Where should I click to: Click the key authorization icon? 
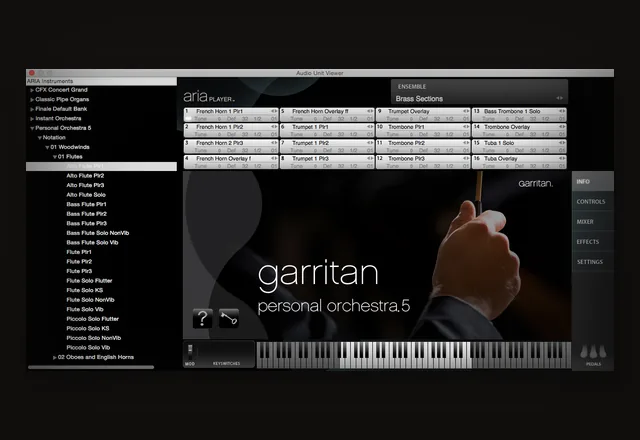(229, 318)
